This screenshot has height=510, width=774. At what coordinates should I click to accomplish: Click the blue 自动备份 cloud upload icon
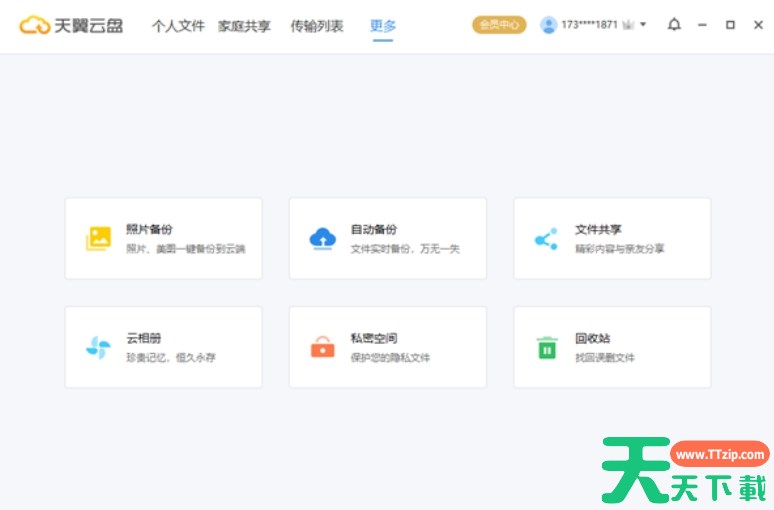pos(322,238)
